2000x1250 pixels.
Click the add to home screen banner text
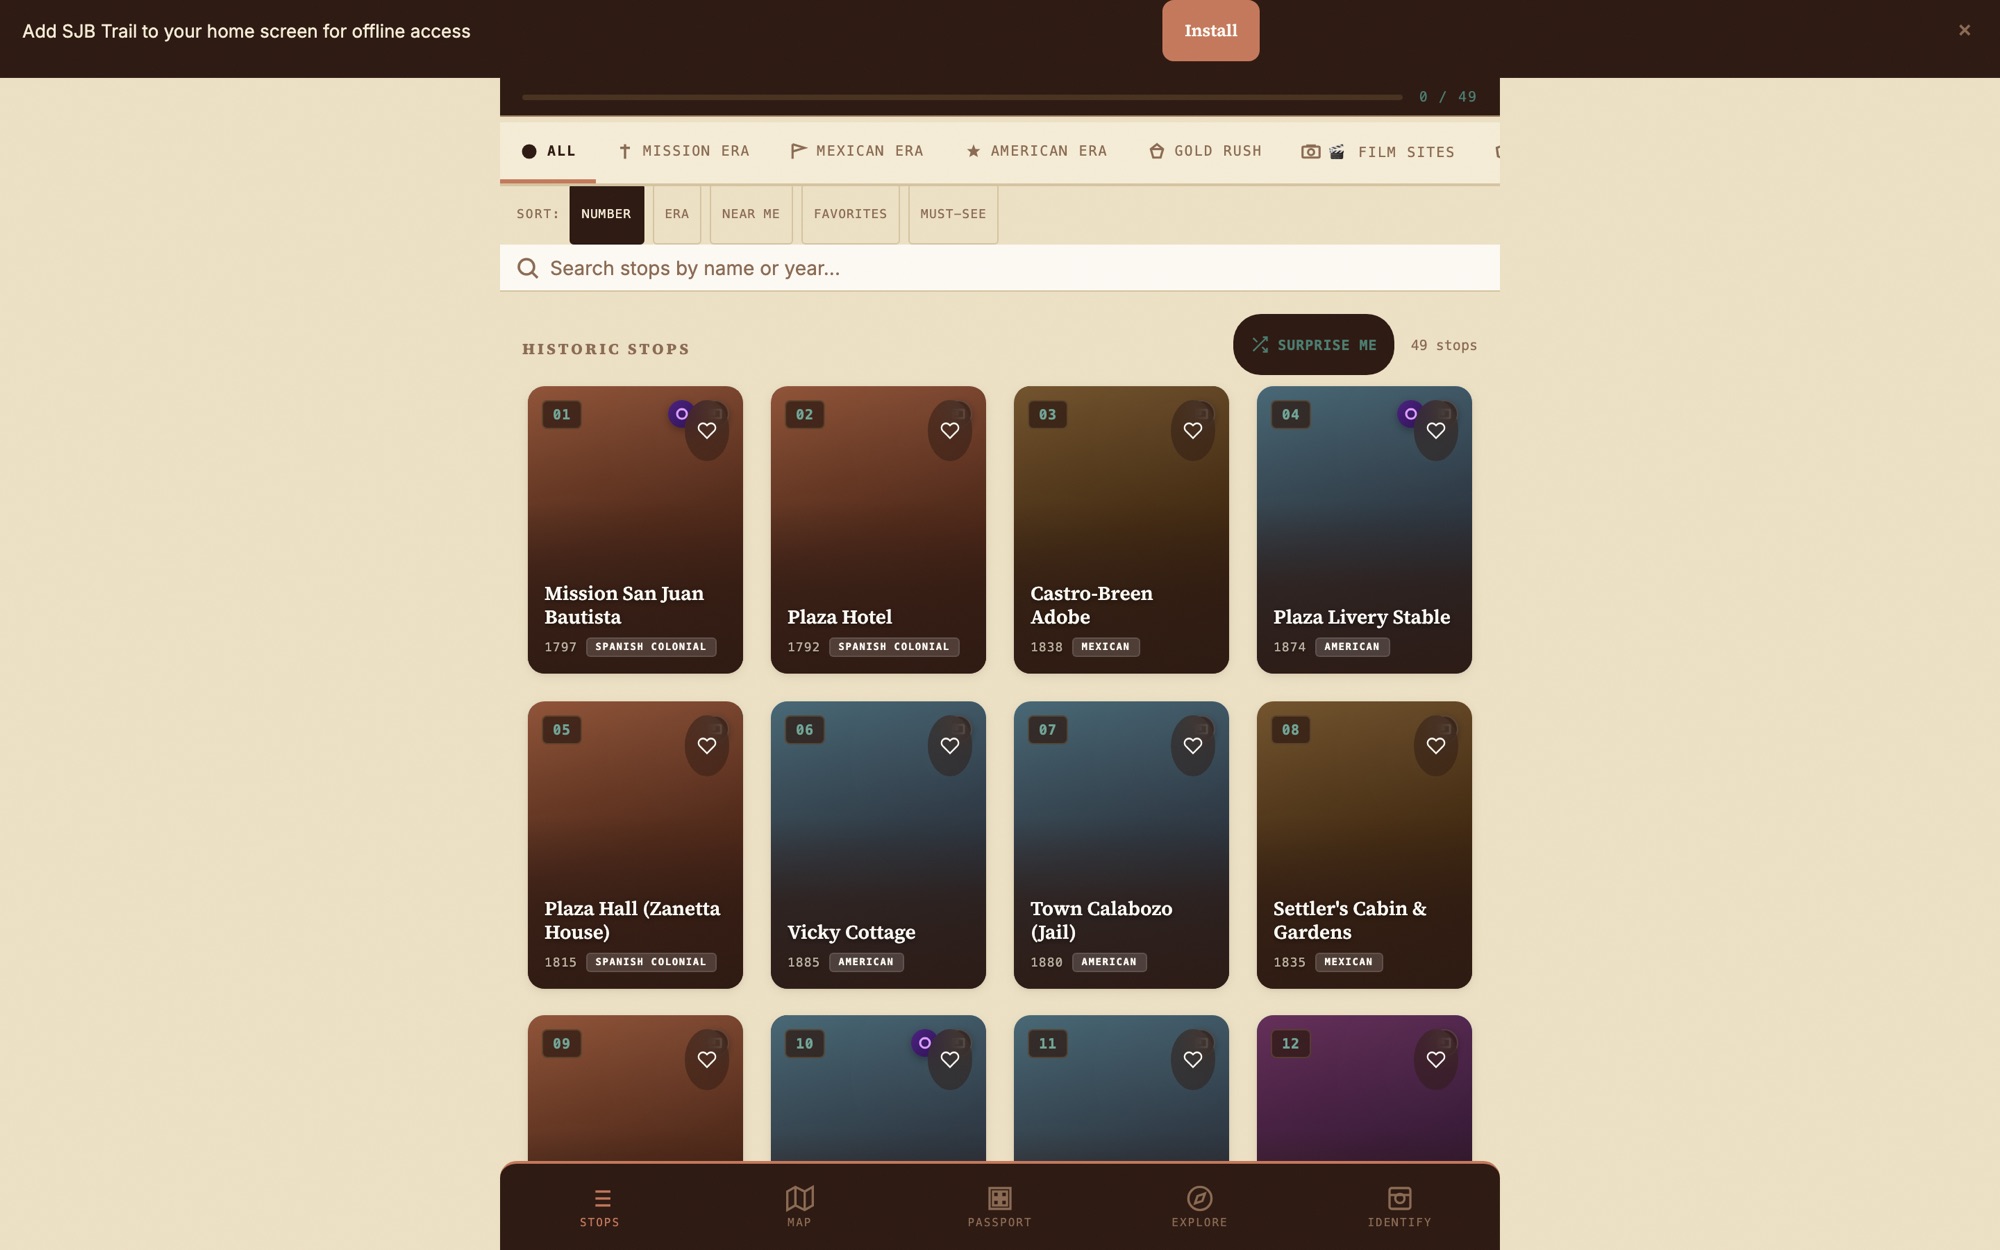coord(246,31)
